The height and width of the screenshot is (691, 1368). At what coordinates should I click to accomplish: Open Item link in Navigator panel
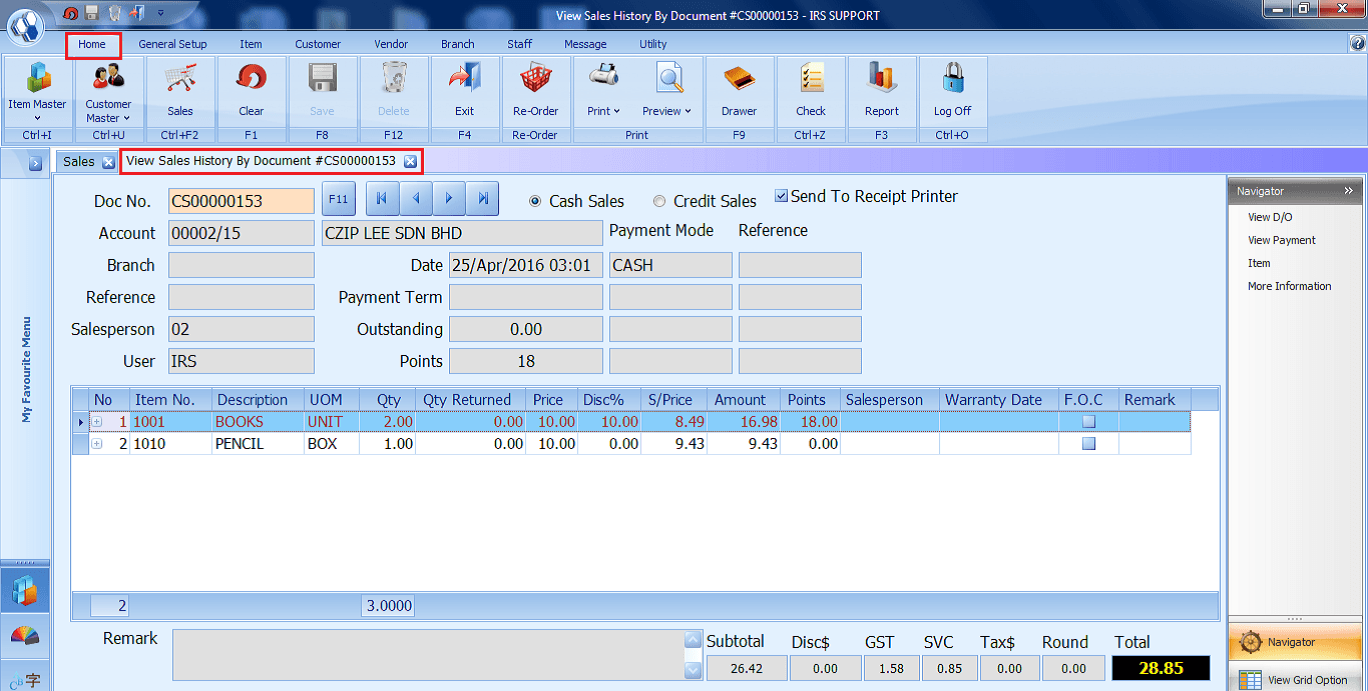(x=1259, y=263)
